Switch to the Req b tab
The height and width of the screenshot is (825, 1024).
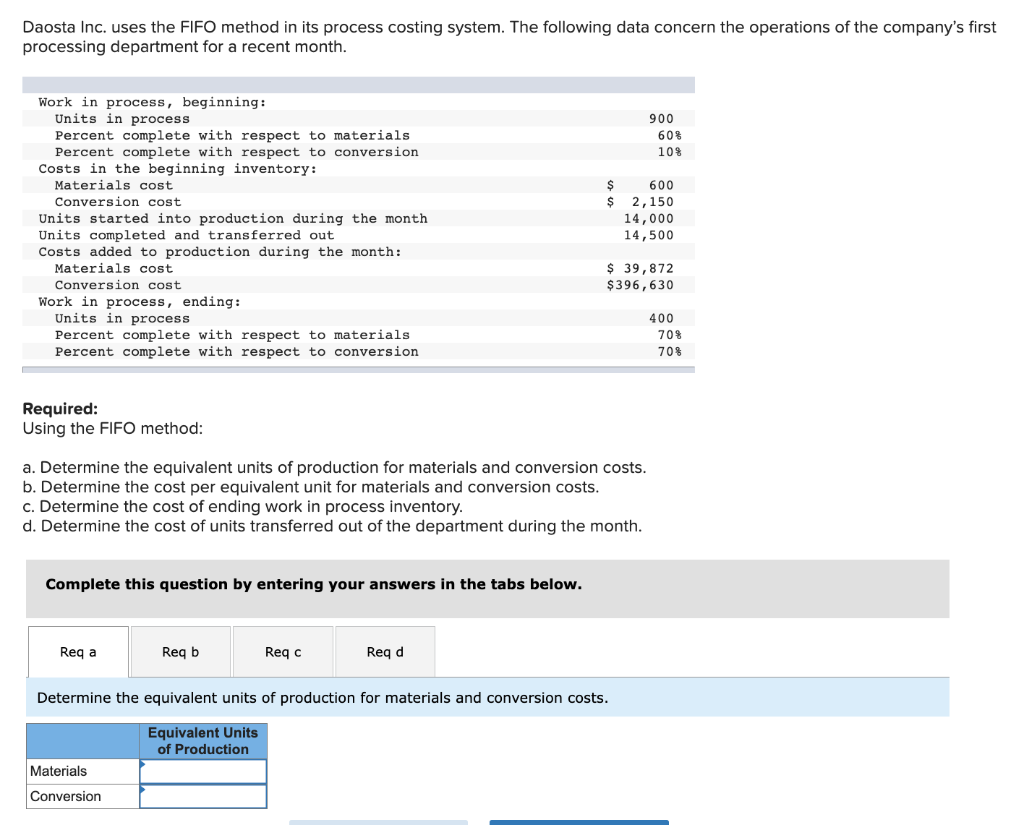181,652
